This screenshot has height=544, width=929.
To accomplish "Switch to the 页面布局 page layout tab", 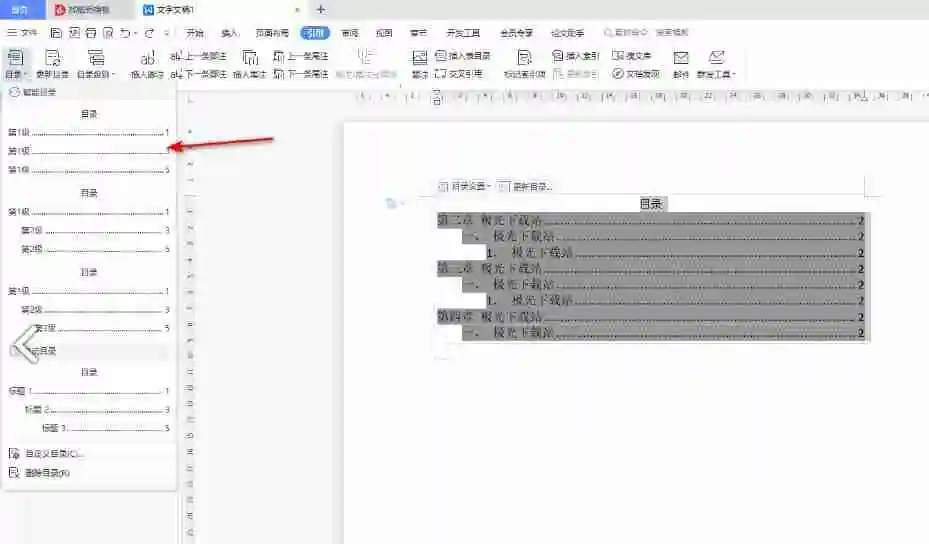I will (272, 33).
